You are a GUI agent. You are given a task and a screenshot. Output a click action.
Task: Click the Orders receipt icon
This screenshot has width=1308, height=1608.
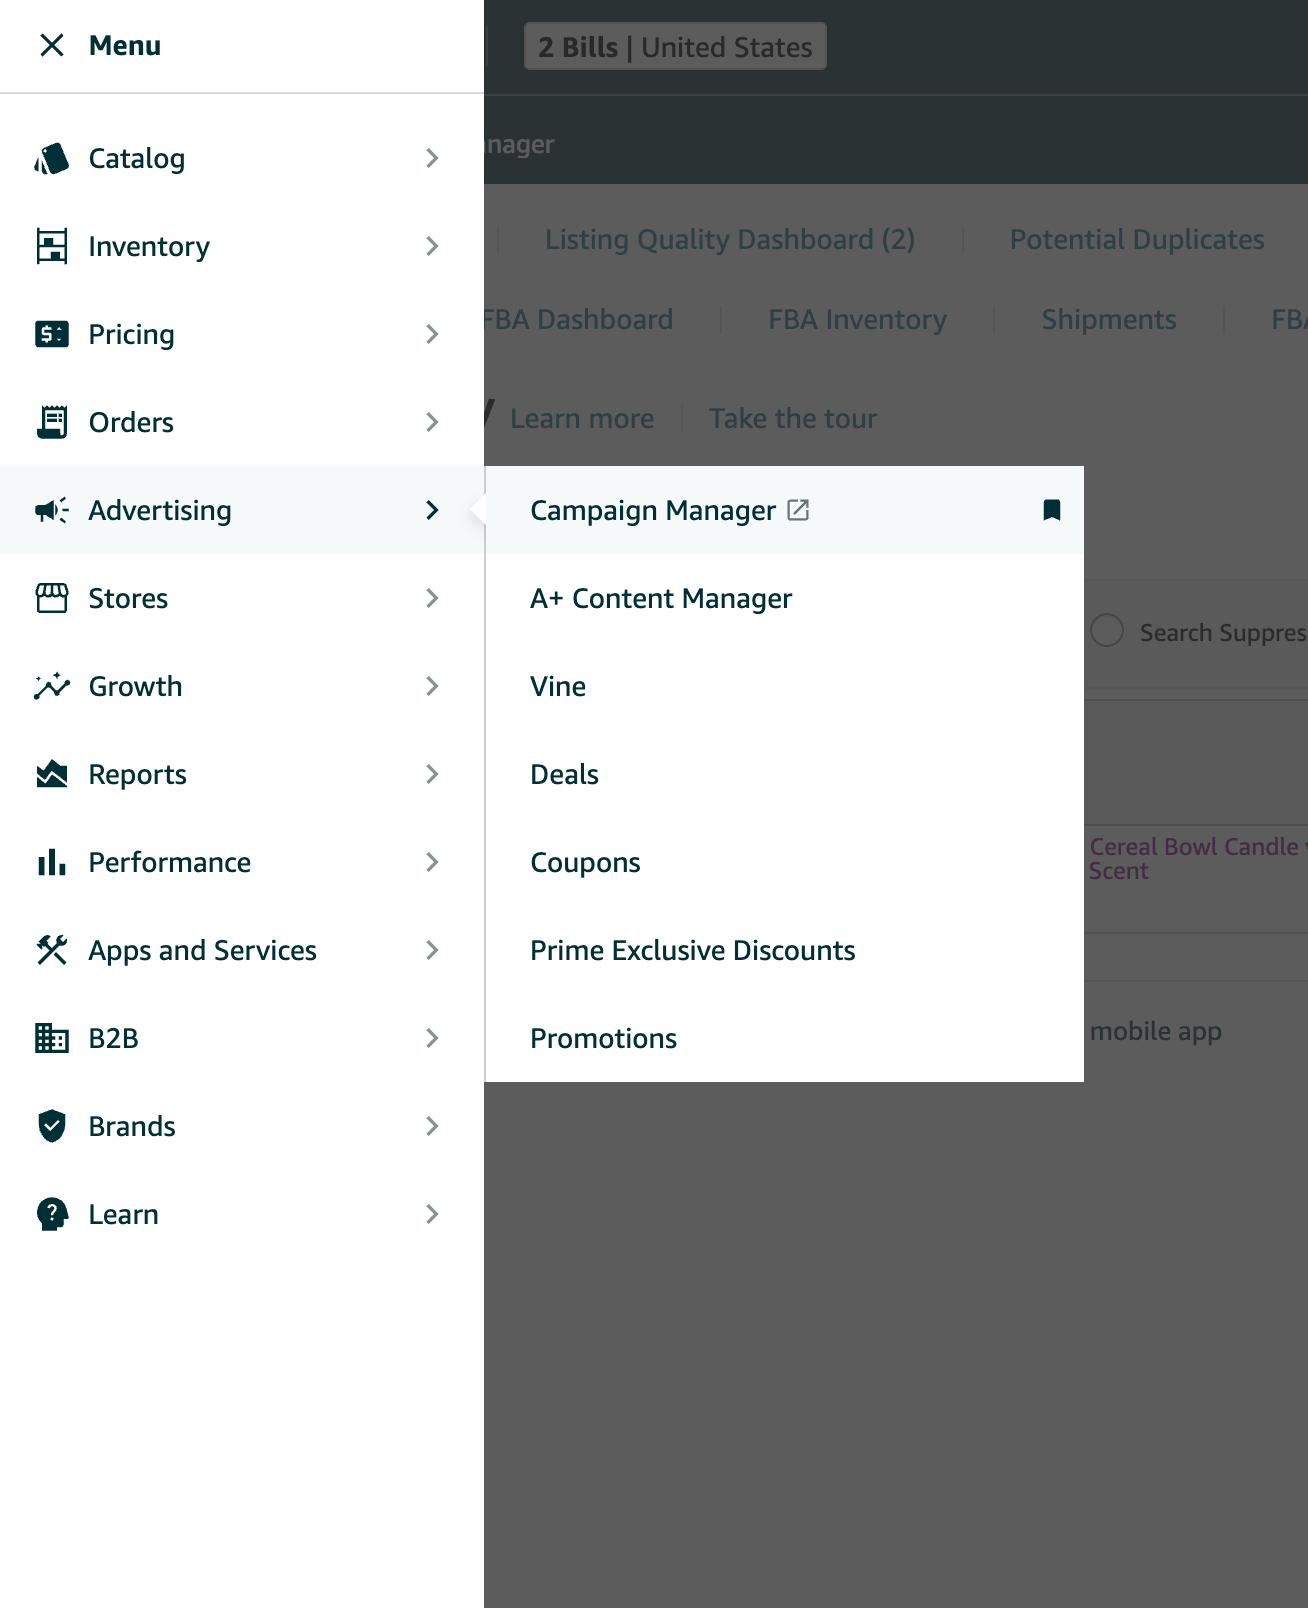(52, 422)
